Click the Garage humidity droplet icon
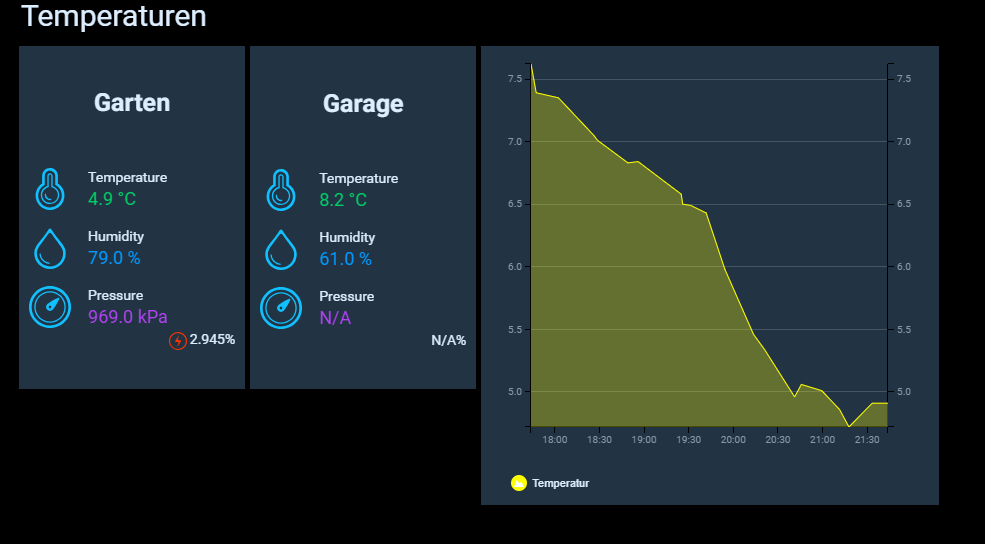 (x=281, y=249)
